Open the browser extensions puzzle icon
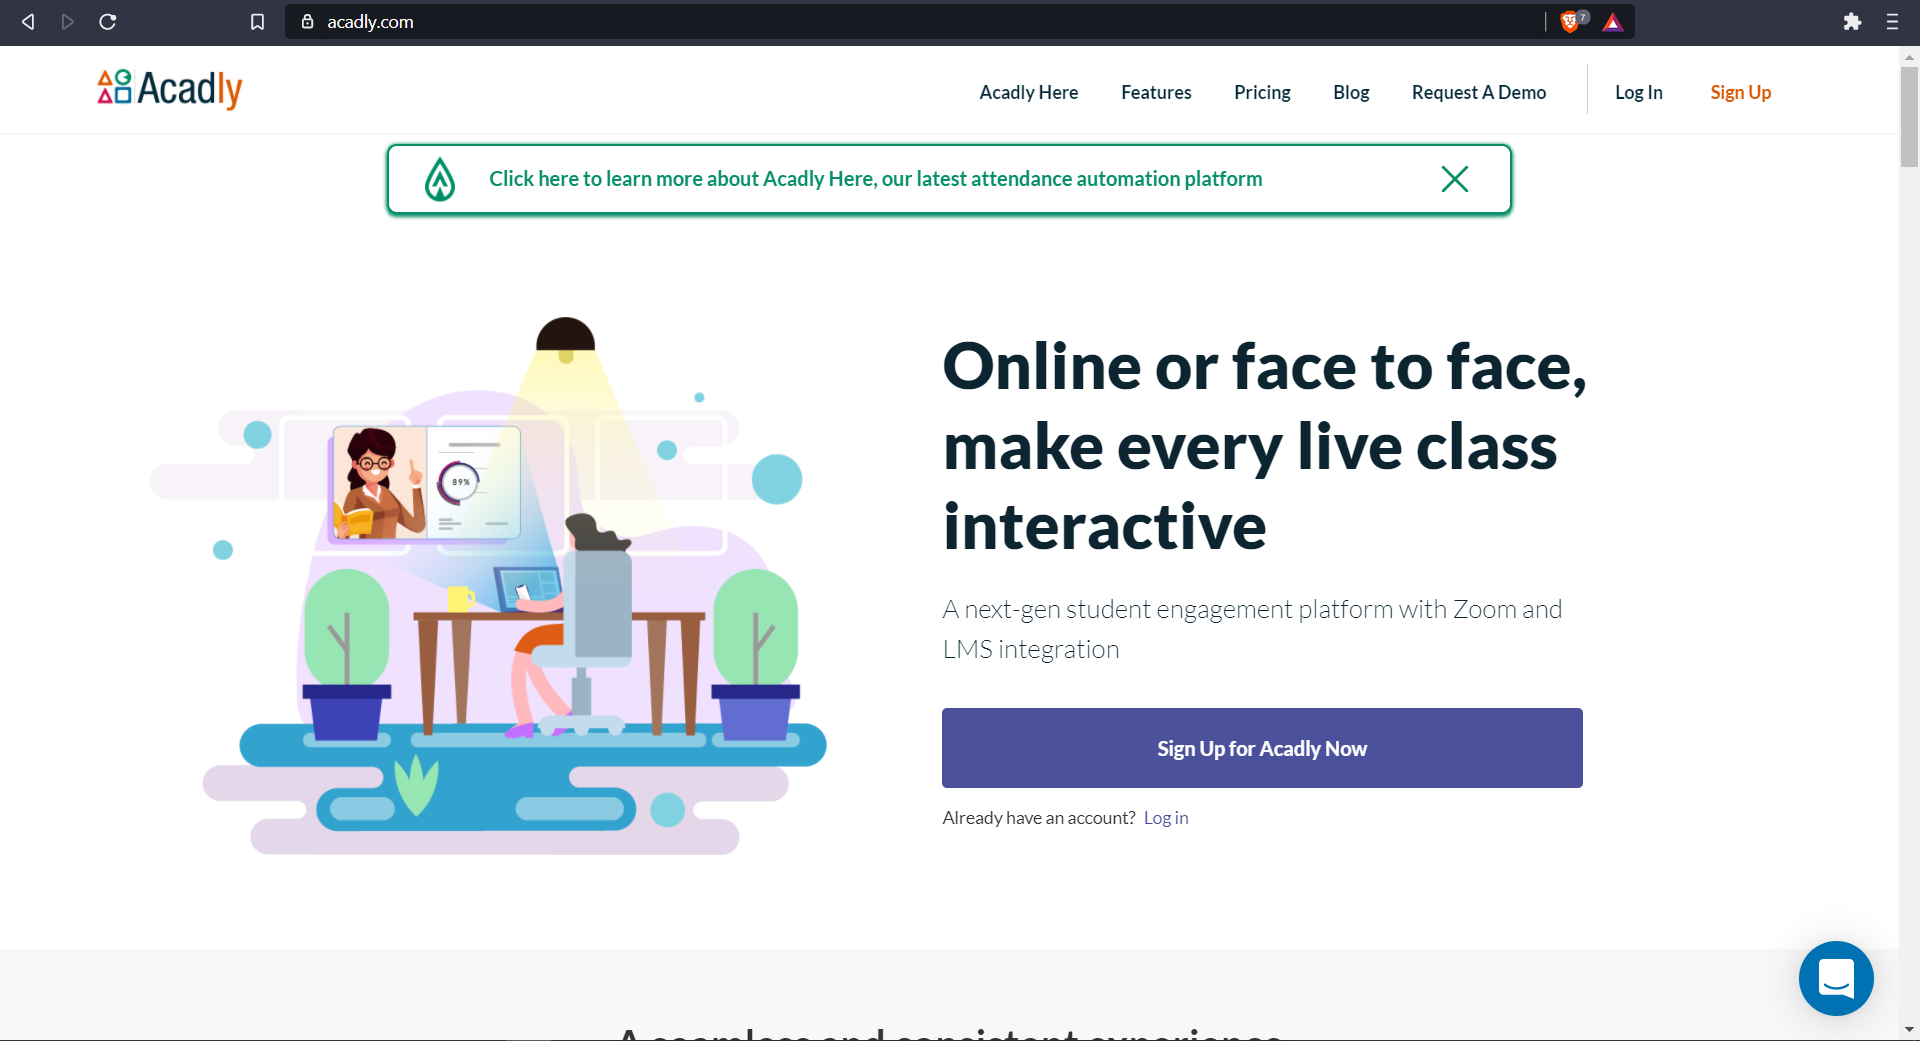The height and width of the screenshot is (1041, 1920). coord(1852,22)
